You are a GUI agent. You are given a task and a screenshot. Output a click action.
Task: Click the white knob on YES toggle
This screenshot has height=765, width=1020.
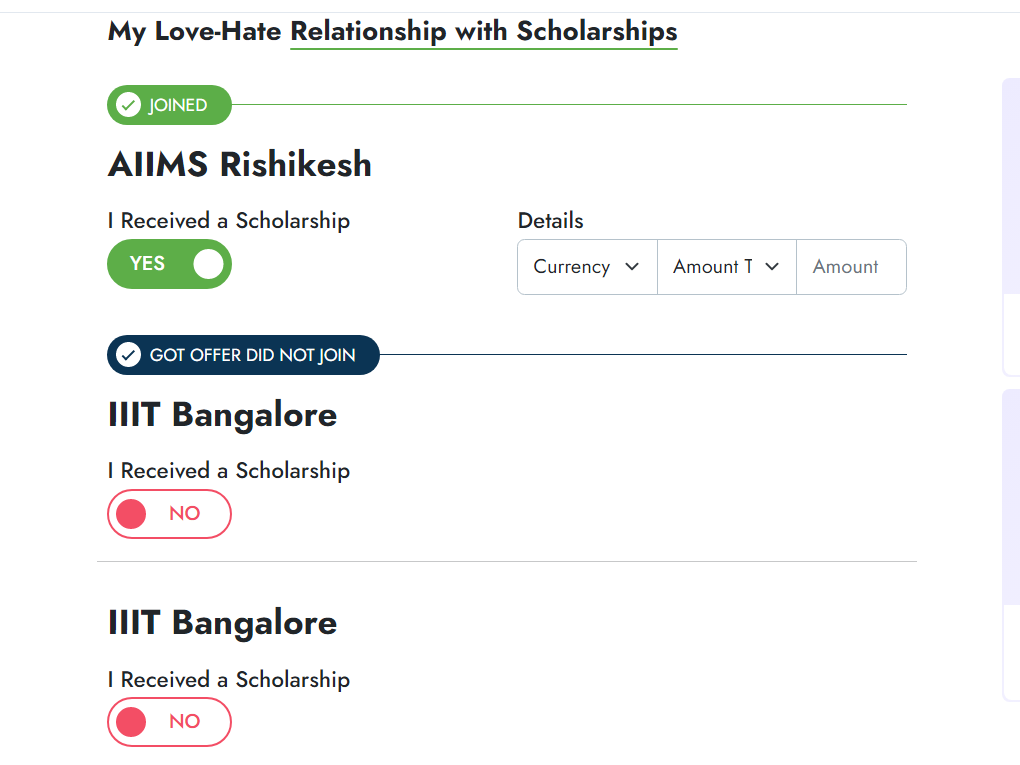pos(208,264)
